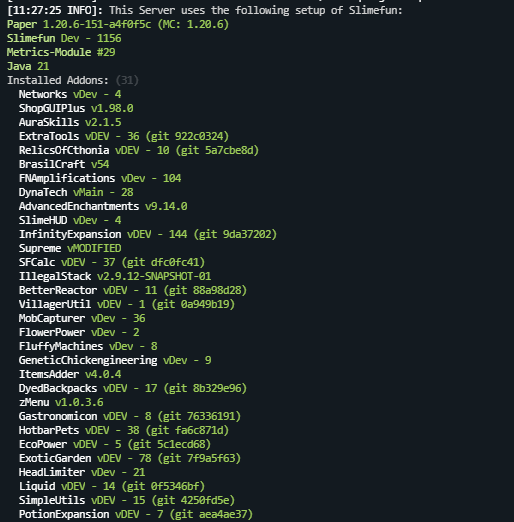Click the AuraSkills v2.1.5 line
Screen dimensions: 514x522
point(70,122)
